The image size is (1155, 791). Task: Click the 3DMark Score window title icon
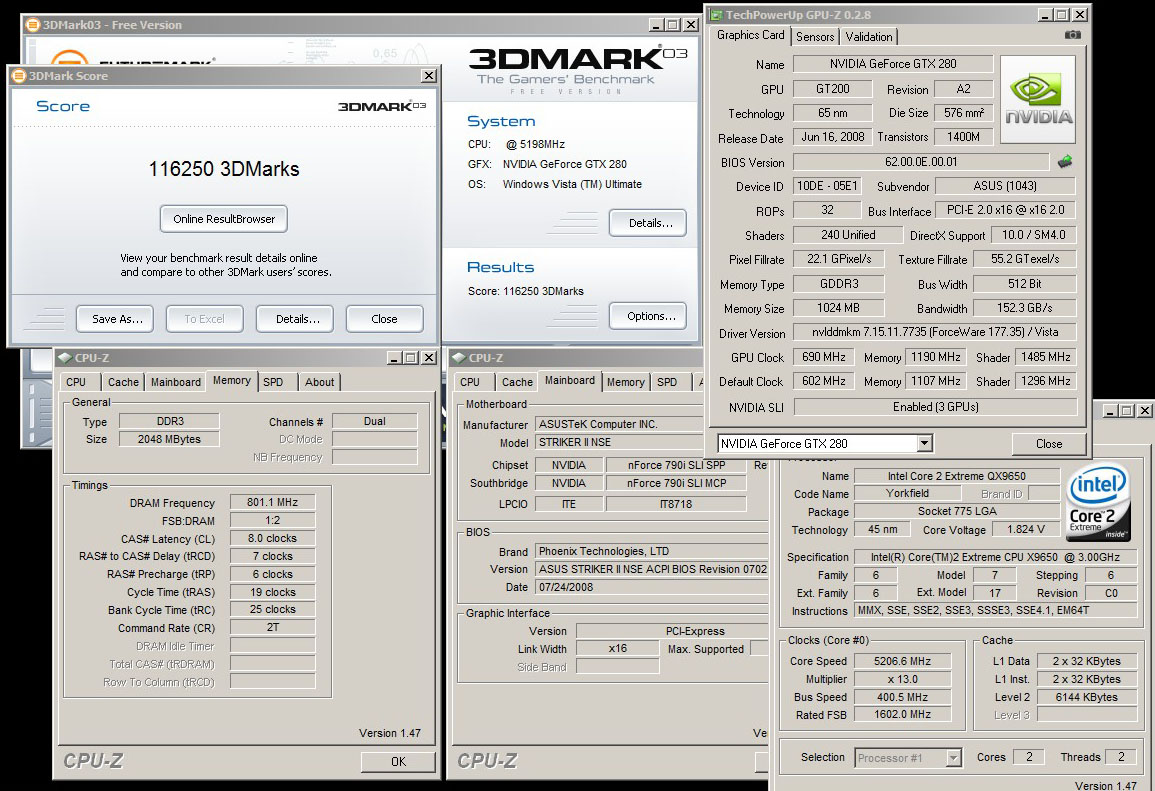pyautogui.click(x=18, y=76)
